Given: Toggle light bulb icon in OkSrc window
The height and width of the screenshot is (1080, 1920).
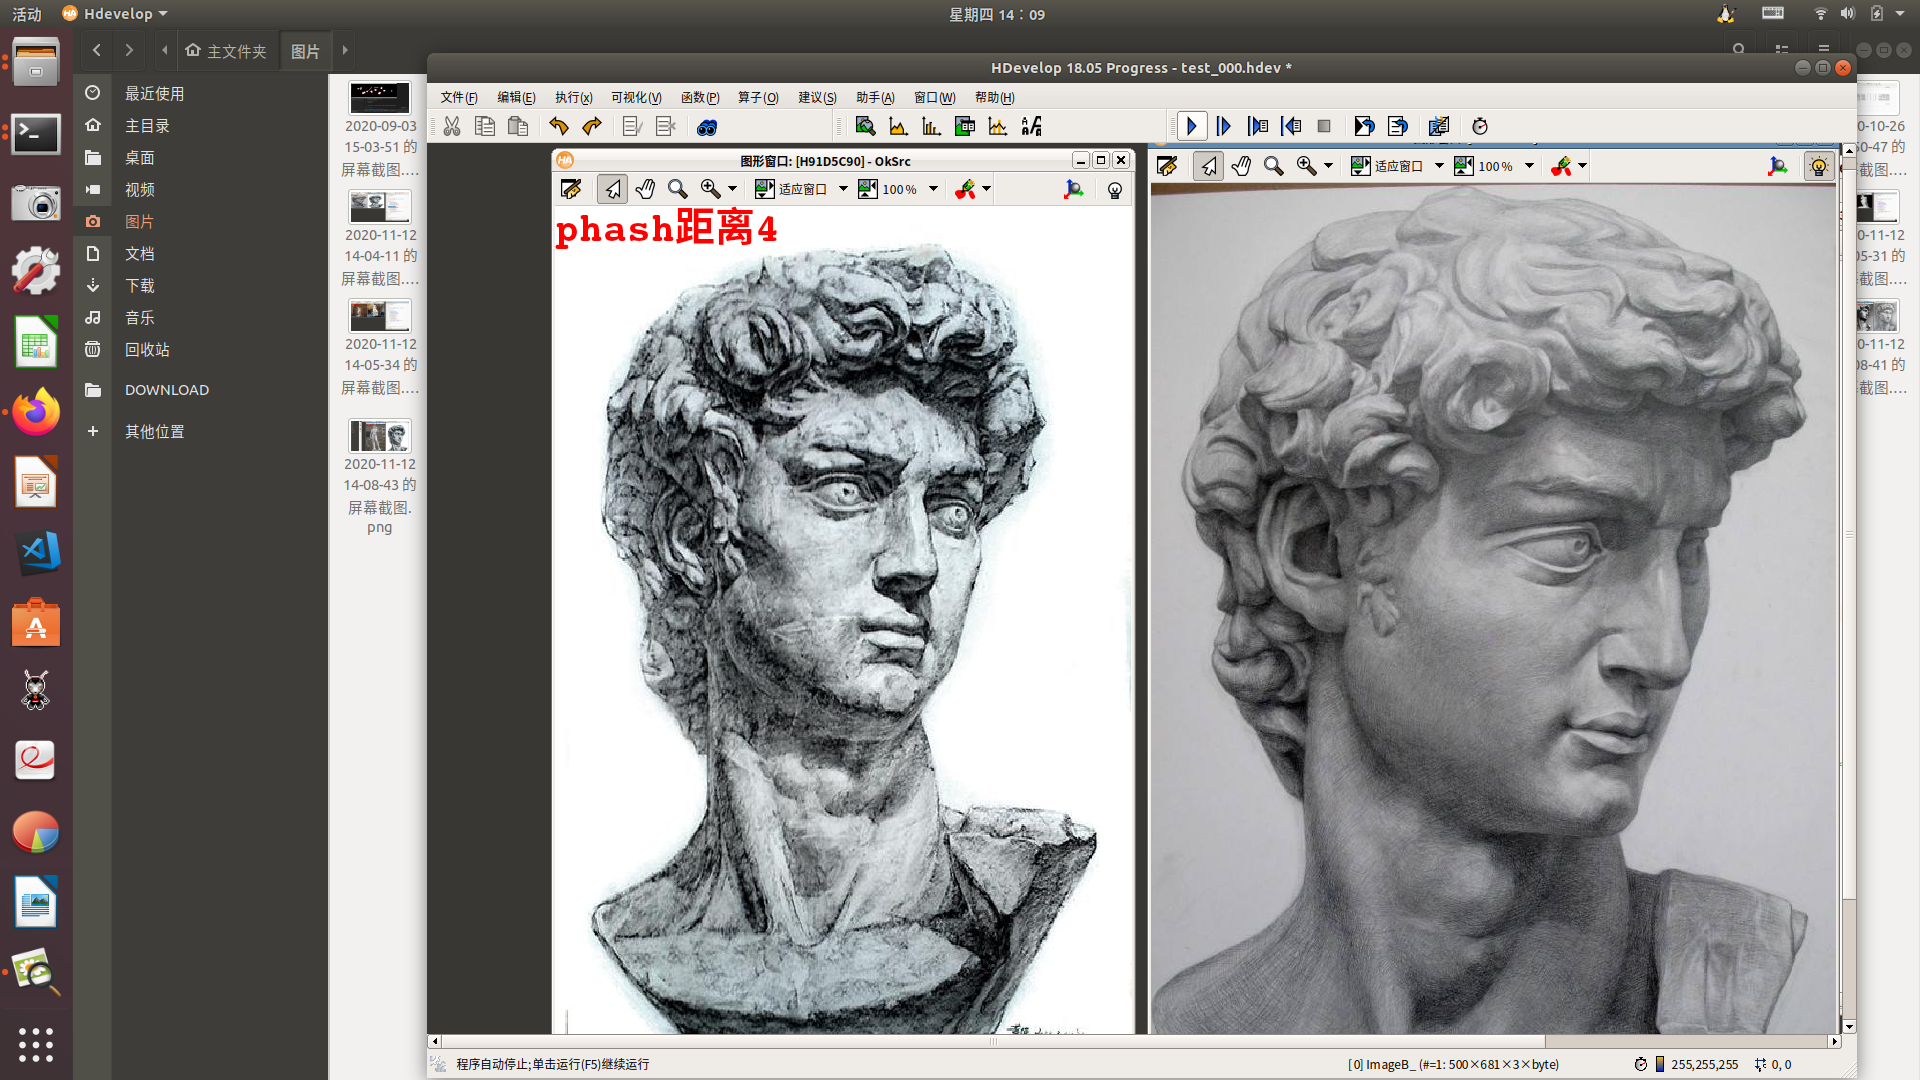Looking at the screenshot, I should click(x=1114, y=189).
